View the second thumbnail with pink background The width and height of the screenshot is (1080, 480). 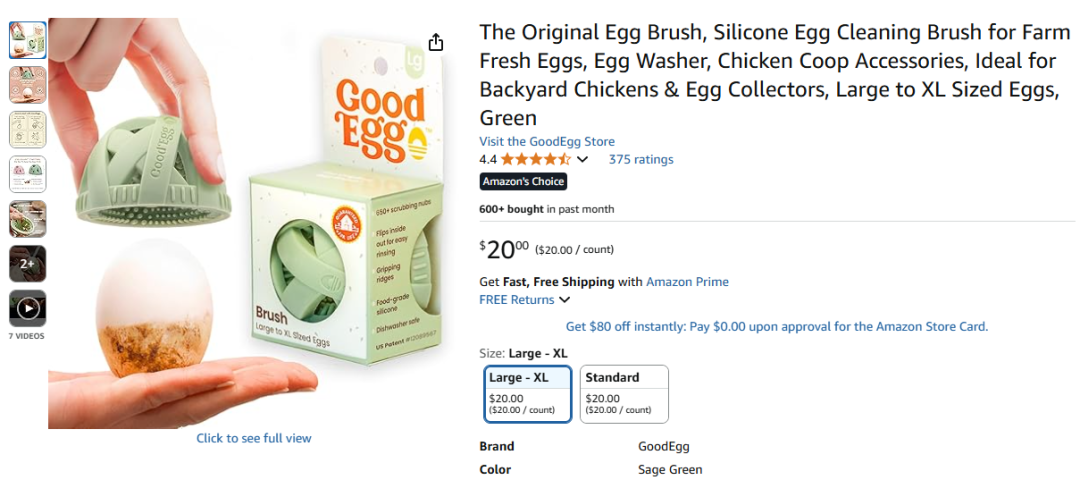click(27, 85)
